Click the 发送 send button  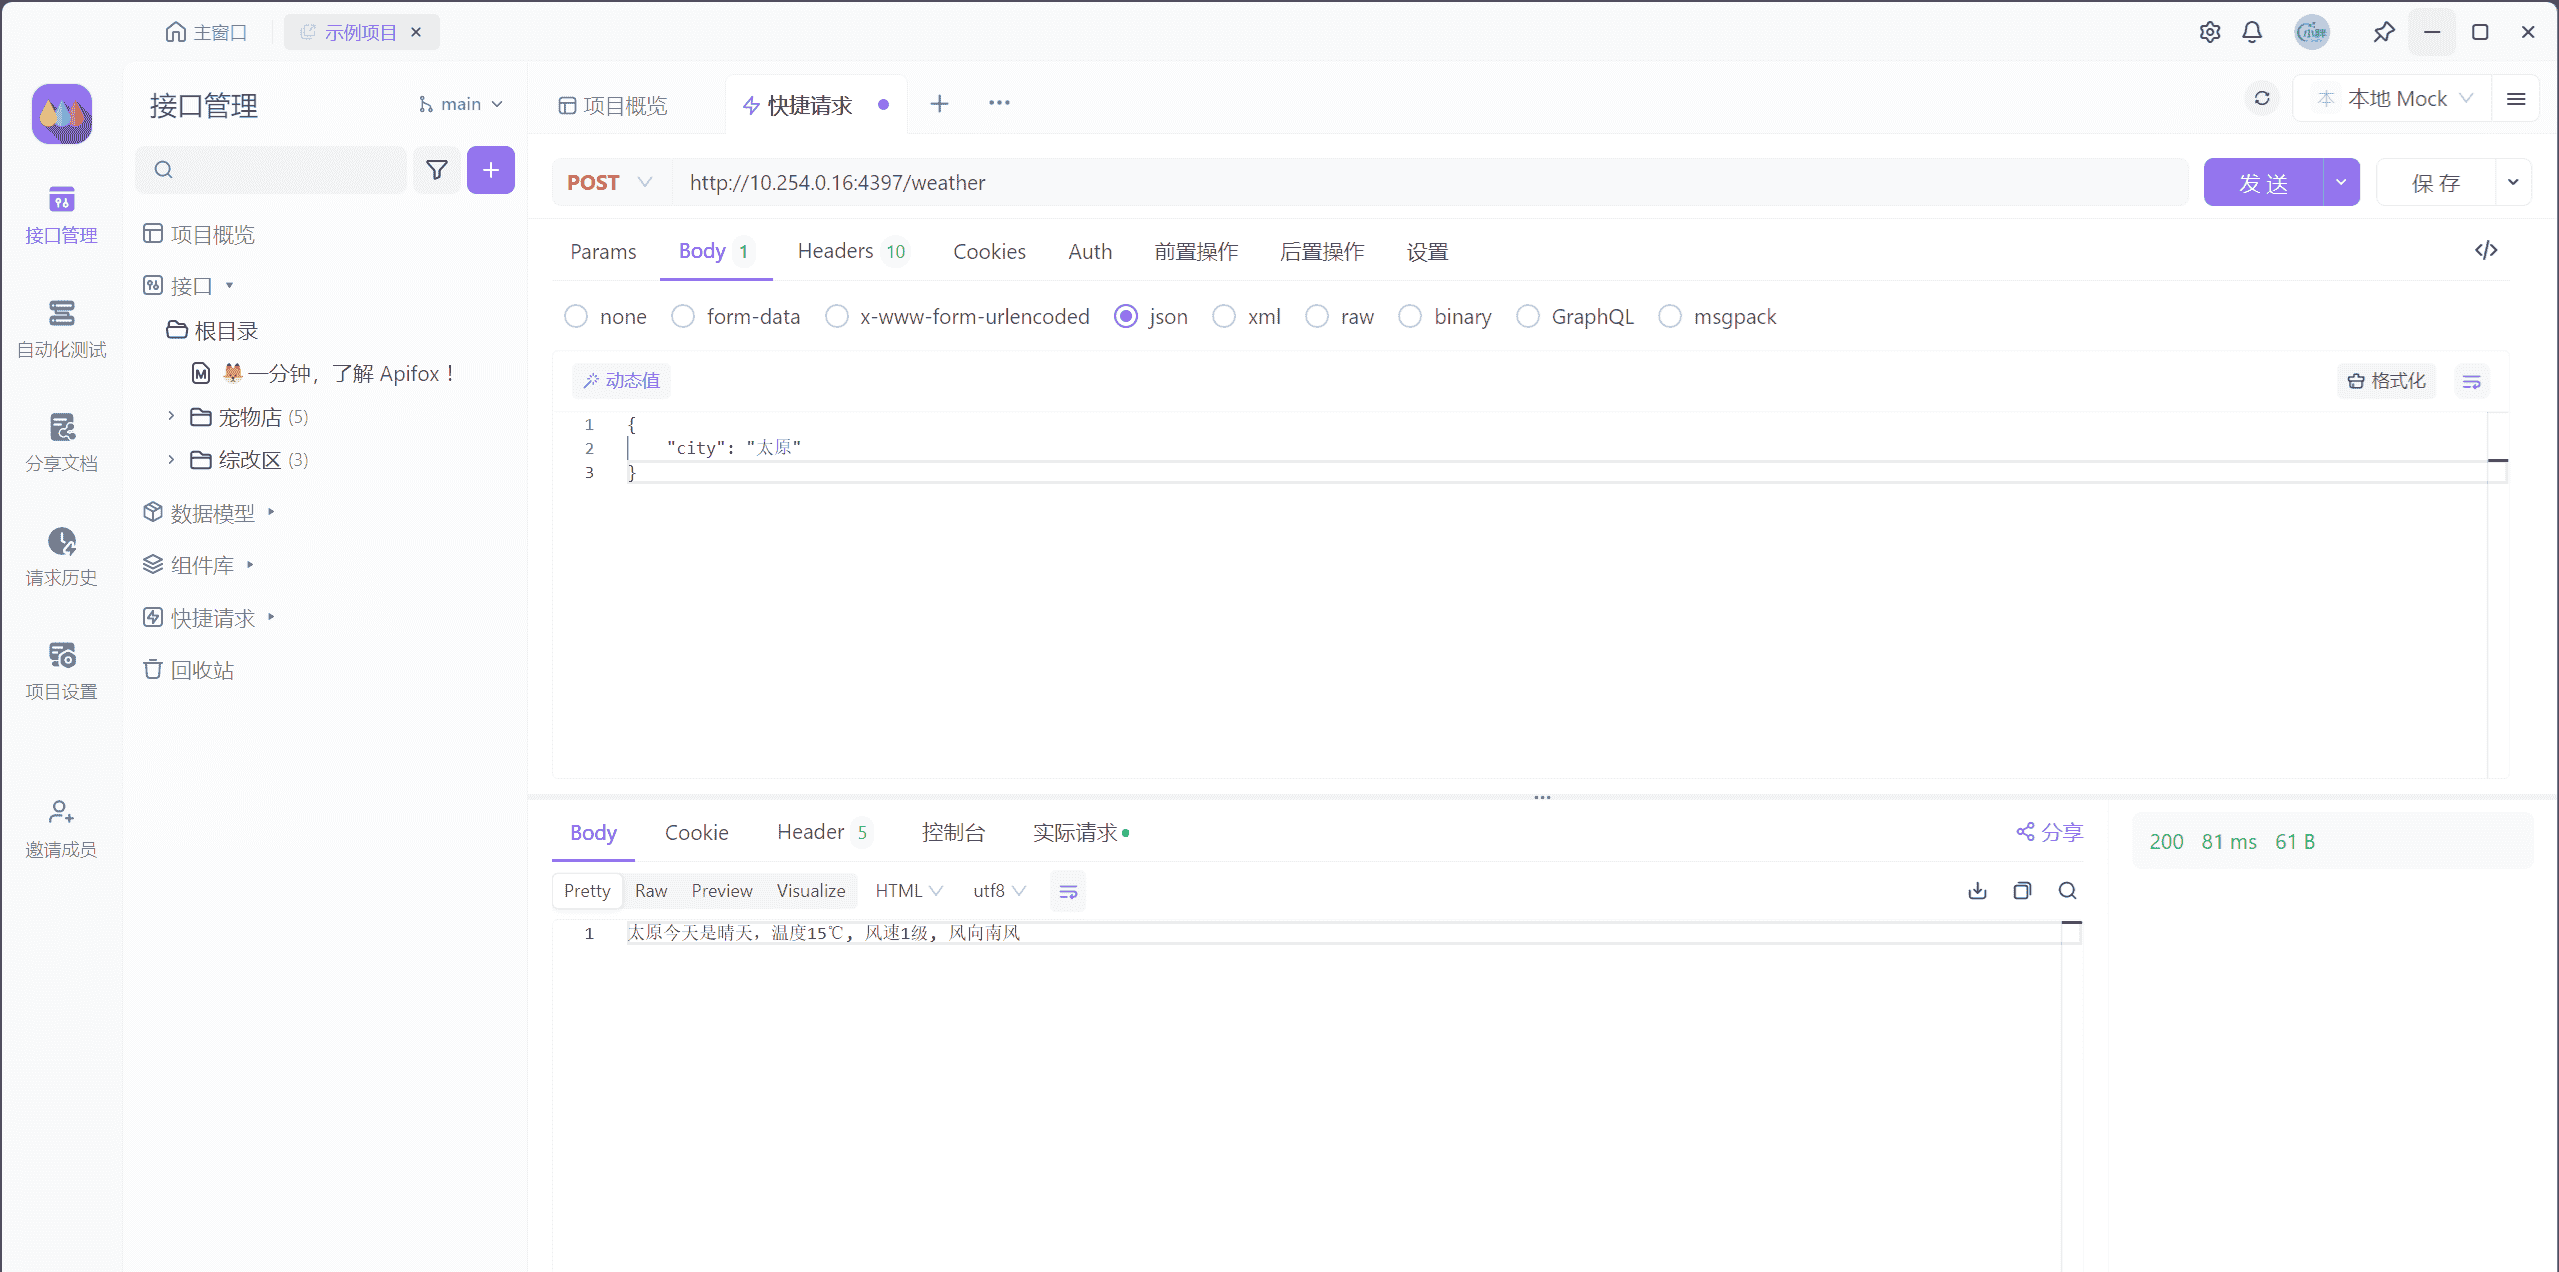coord(2264,181)
